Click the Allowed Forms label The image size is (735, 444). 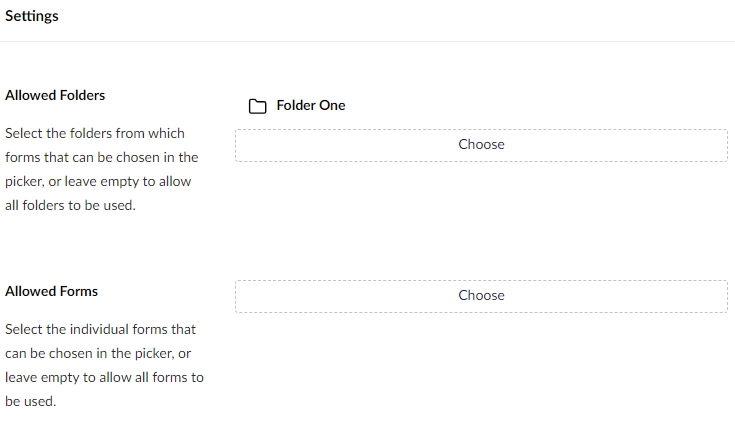point(51,291)
